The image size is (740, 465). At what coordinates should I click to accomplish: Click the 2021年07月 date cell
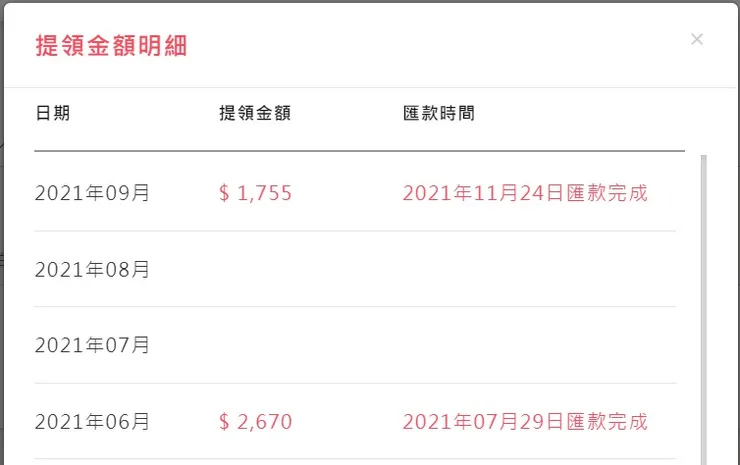(92, 345)
